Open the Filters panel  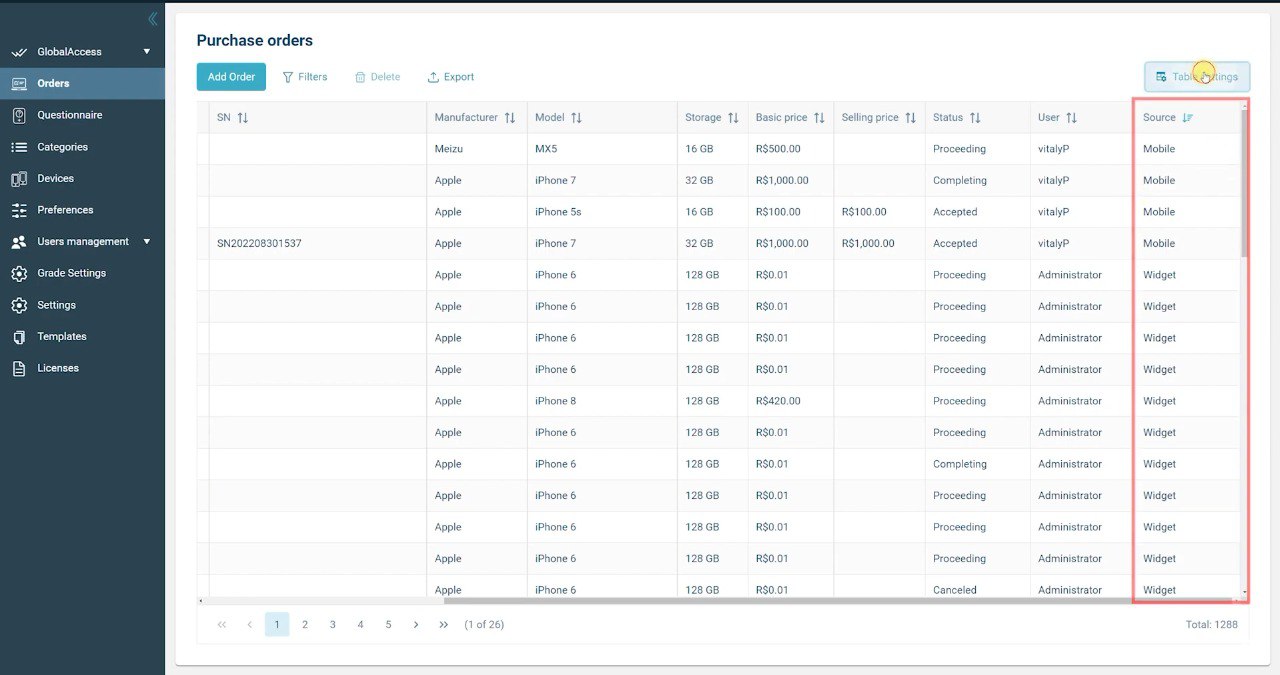point(305,77)
